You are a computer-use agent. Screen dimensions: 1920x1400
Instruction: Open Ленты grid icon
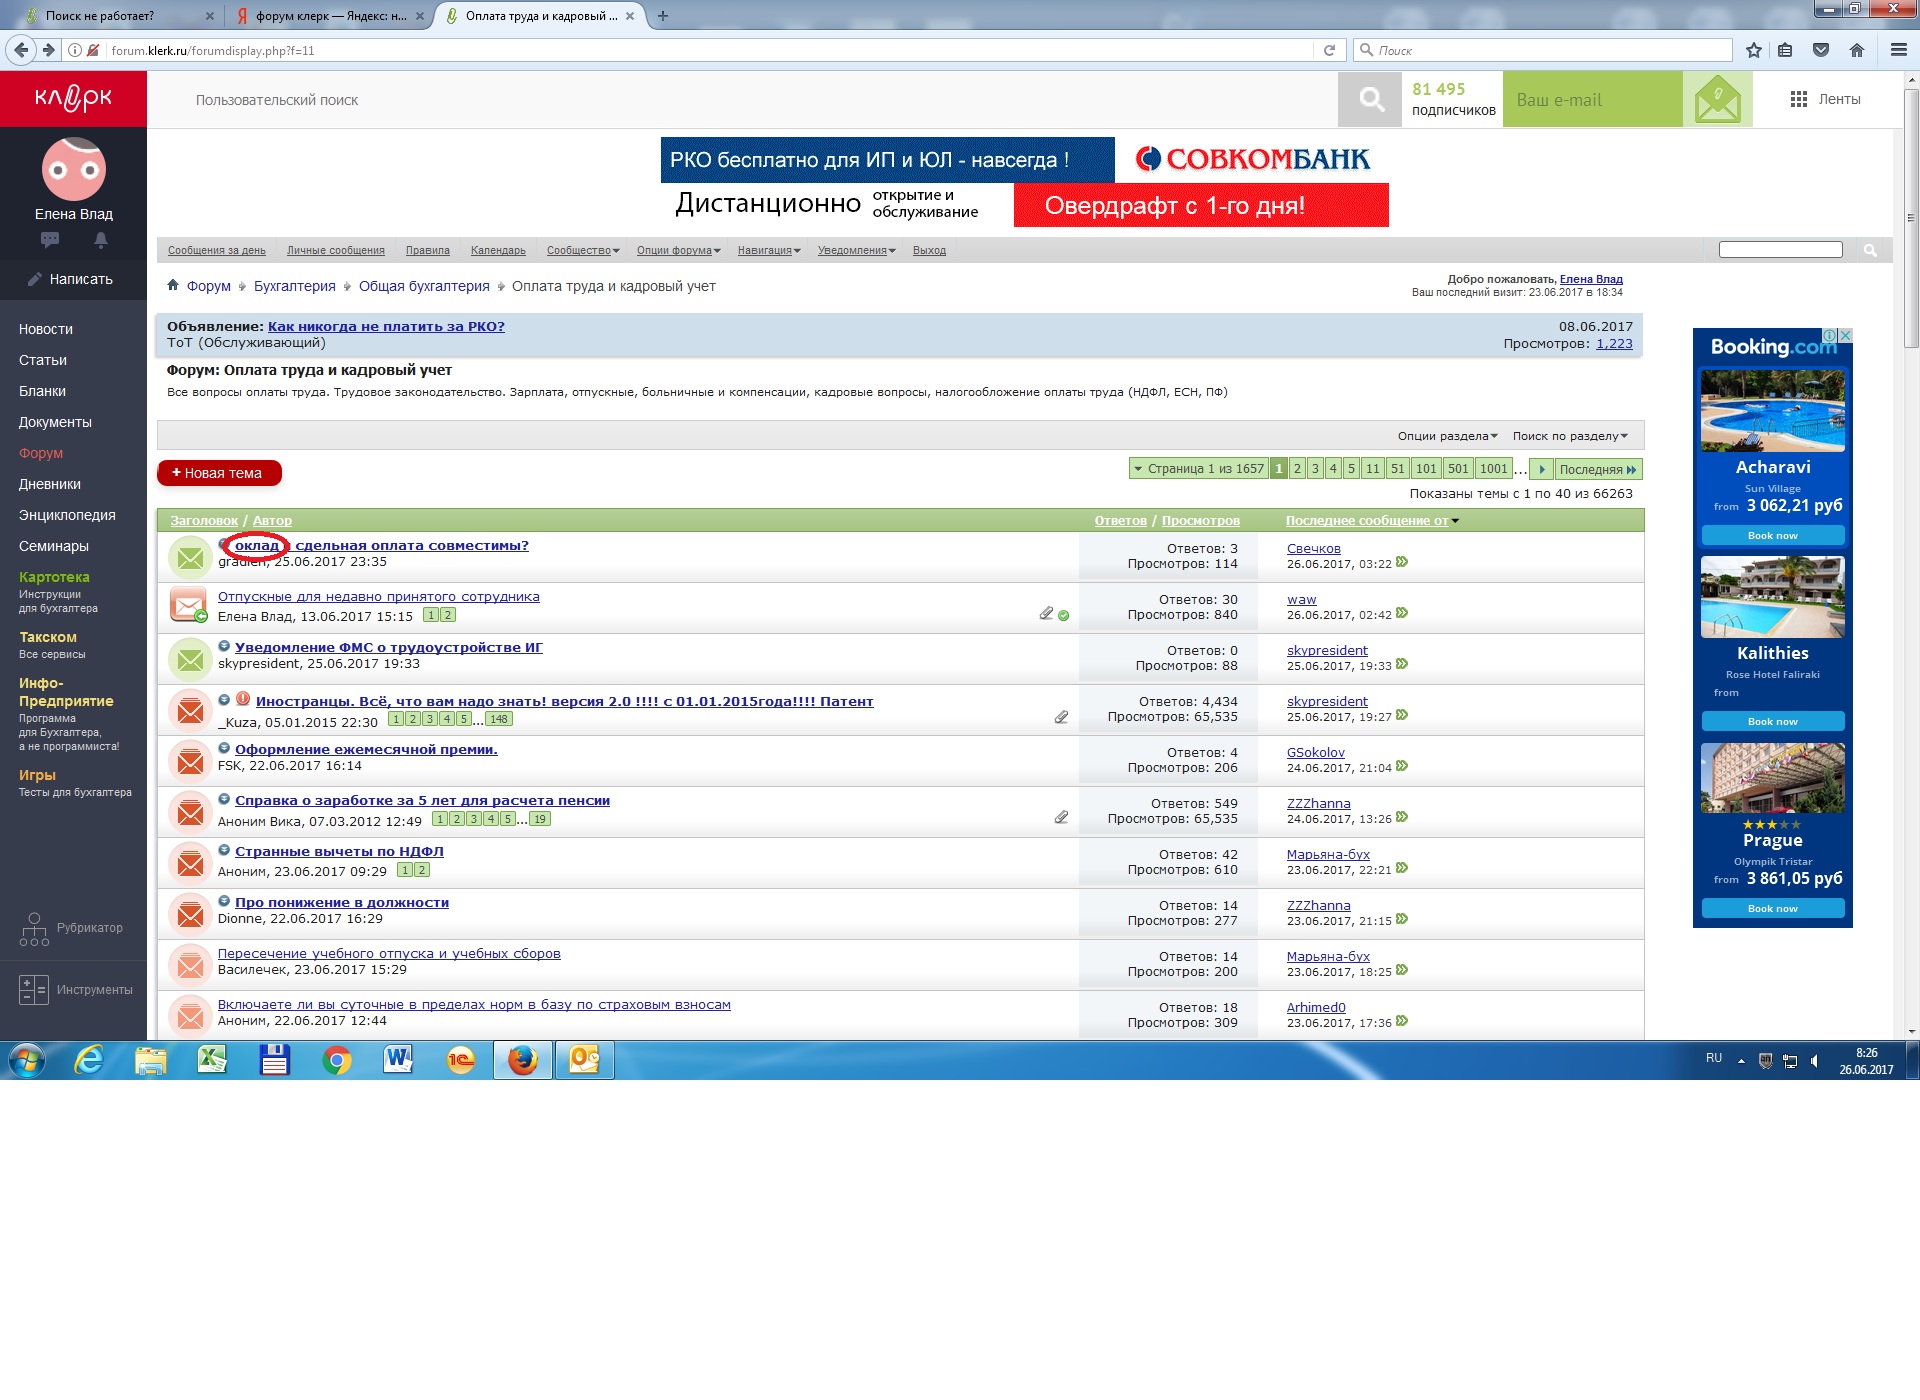pos(1798,99)
